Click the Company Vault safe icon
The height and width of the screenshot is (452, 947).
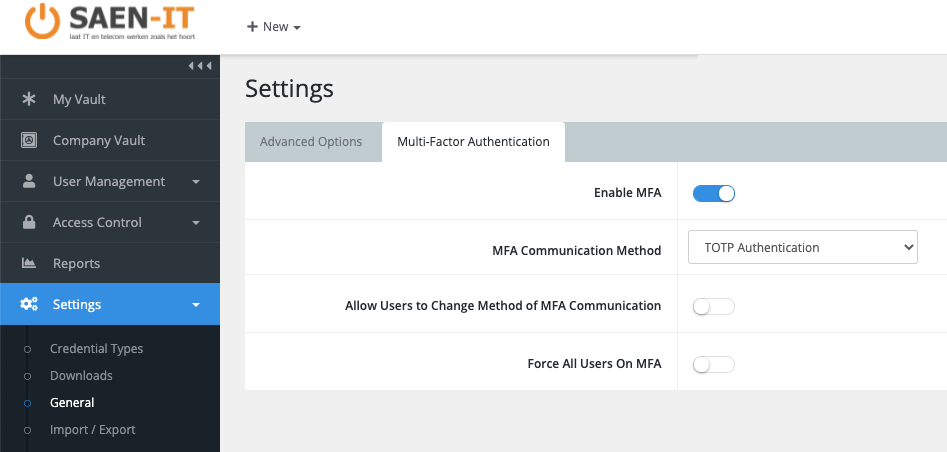tap(29, 140)
